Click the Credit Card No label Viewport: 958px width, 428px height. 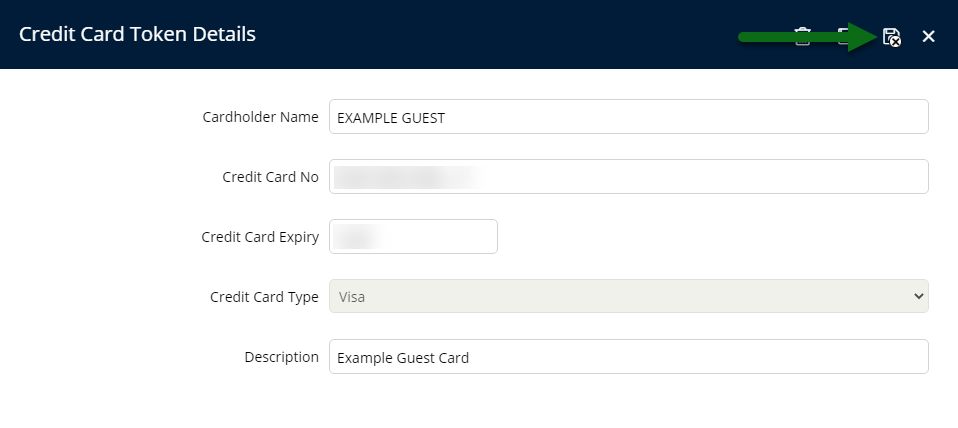pyautogui.click(x=270, y=177)
